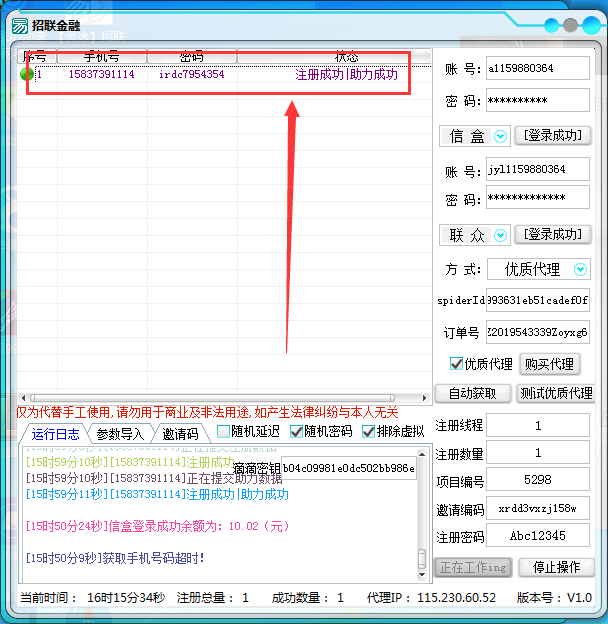The height and width of the screenshot is (624, 608).
Task: Click log line 正在提交助力数据
Action: click(154, 478)
